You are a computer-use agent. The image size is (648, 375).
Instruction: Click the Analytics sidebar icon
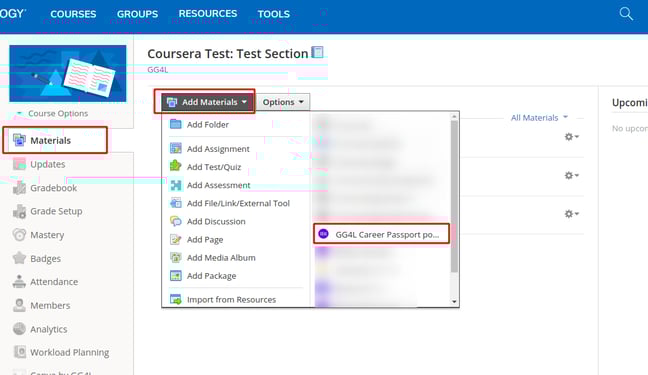[x=19, y=329]
